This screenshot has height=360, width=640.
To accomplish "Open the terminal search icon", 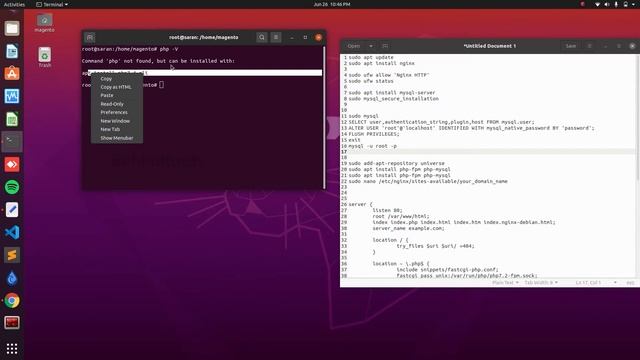I will coord(262,37).
